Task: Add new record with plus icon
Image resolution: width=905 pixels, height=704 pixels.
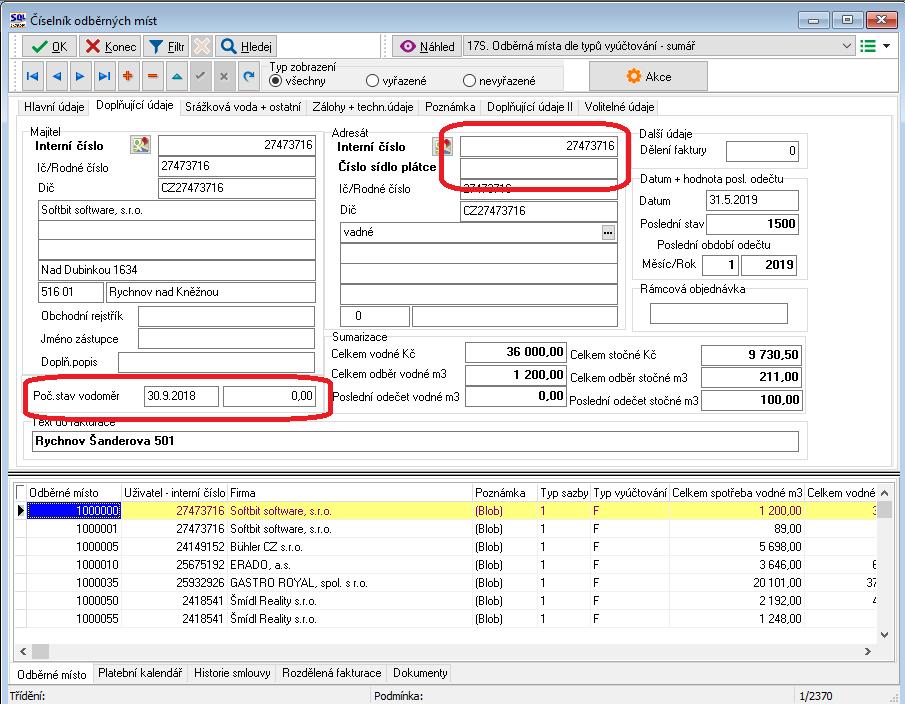Action: click(128, 76)
